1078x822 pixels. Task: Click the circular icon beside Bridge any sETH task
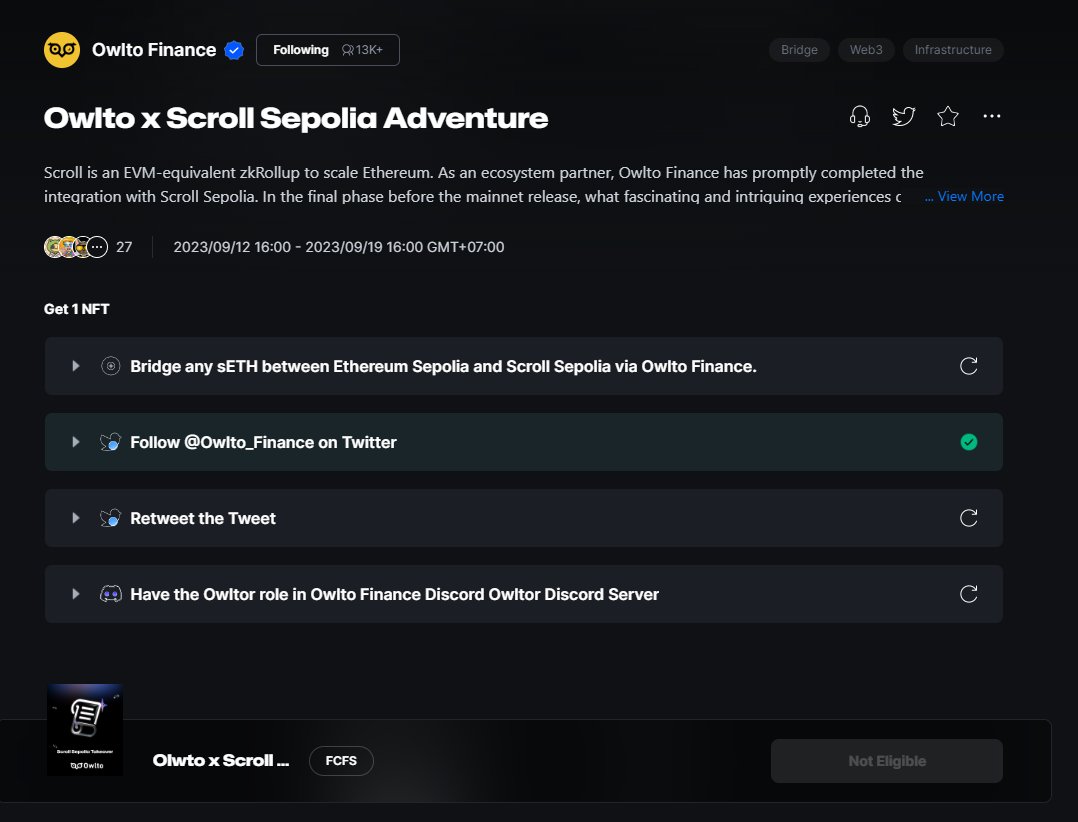tap(110, 366)
